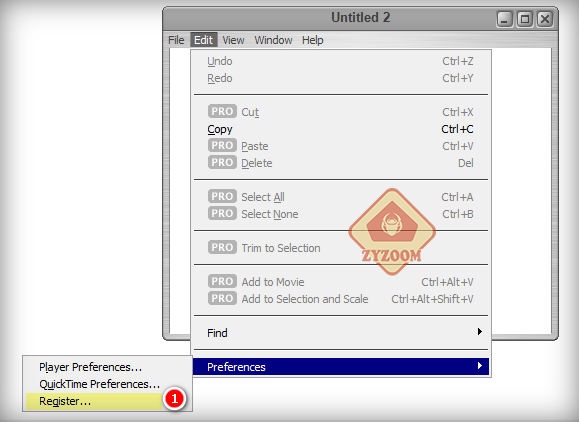Expand the Find submenu arrow

[x=479, y=332]
